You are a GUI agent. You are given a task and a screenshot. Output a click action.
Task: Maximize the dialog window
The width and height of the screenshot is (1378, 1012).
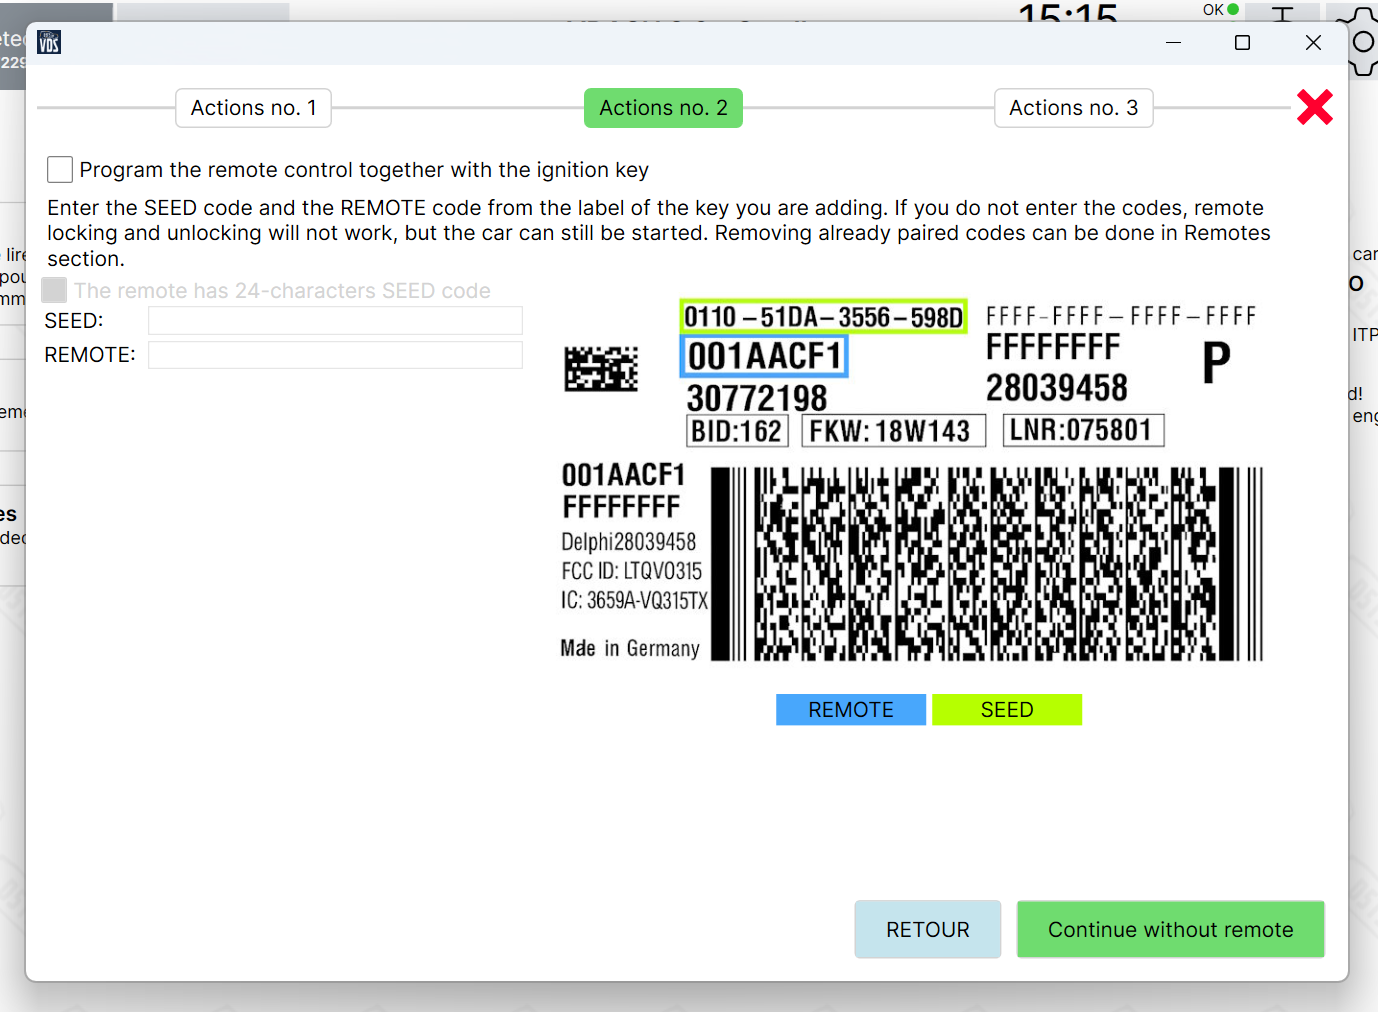pyautogui.click(x=1242, y=42)
